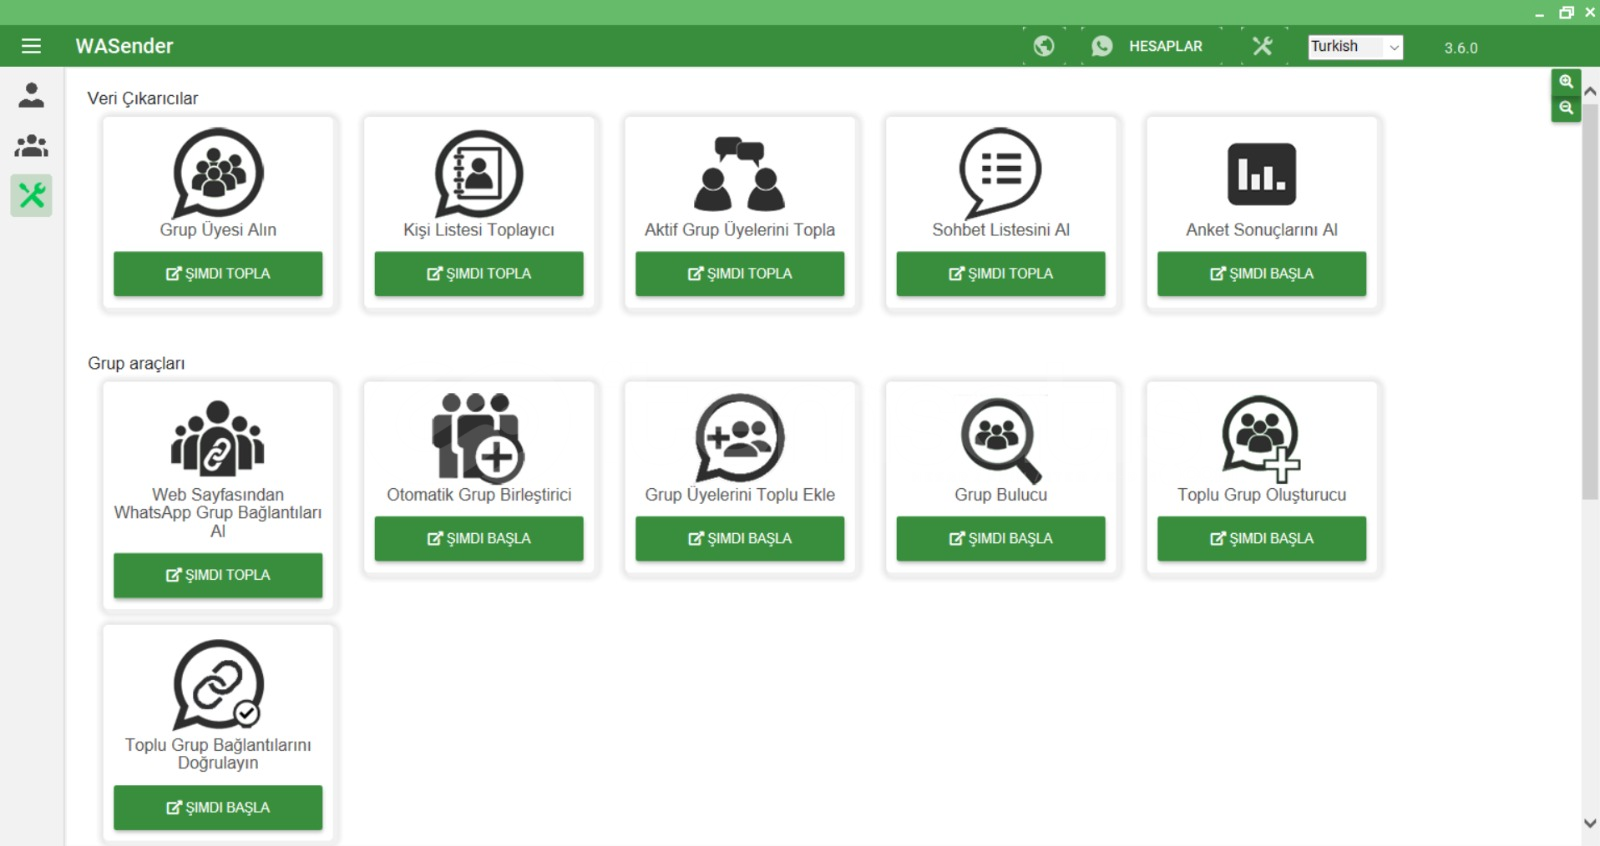1600x846 pixels.
Task: Open the hamburger menu in the header
Action: [x=31, y=46]
